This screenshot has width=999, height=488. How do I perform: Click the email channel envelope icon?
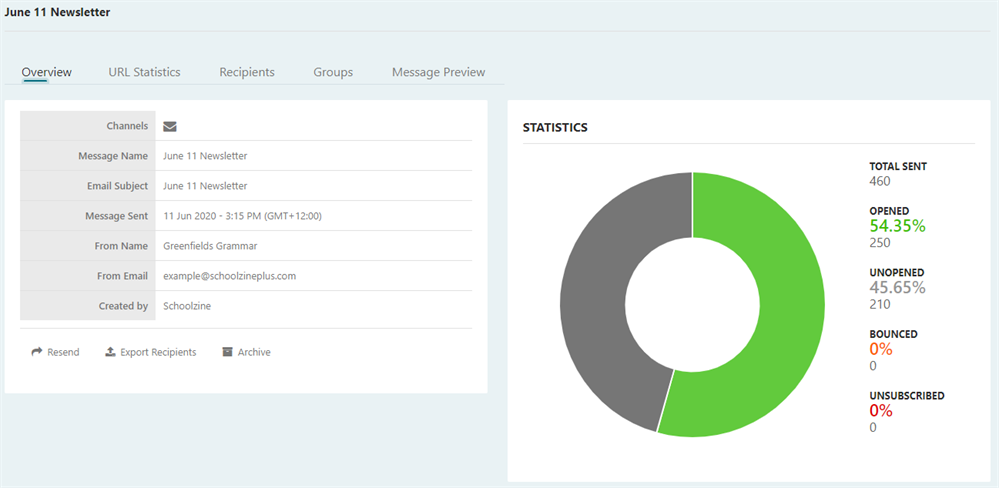point(170,126)
